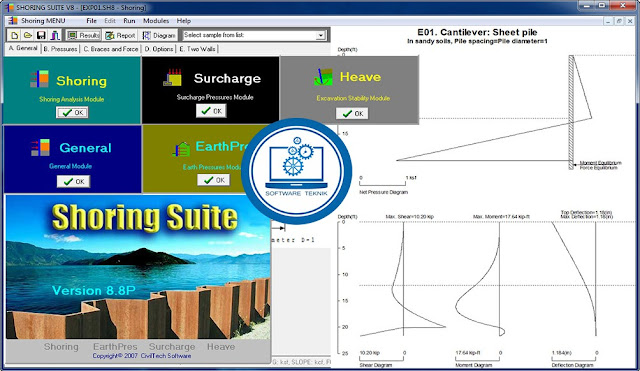The height and width of the screenshot is (371, 640).
Task: Minimize the Shoring Suite main window
Action: pos(586,5)
